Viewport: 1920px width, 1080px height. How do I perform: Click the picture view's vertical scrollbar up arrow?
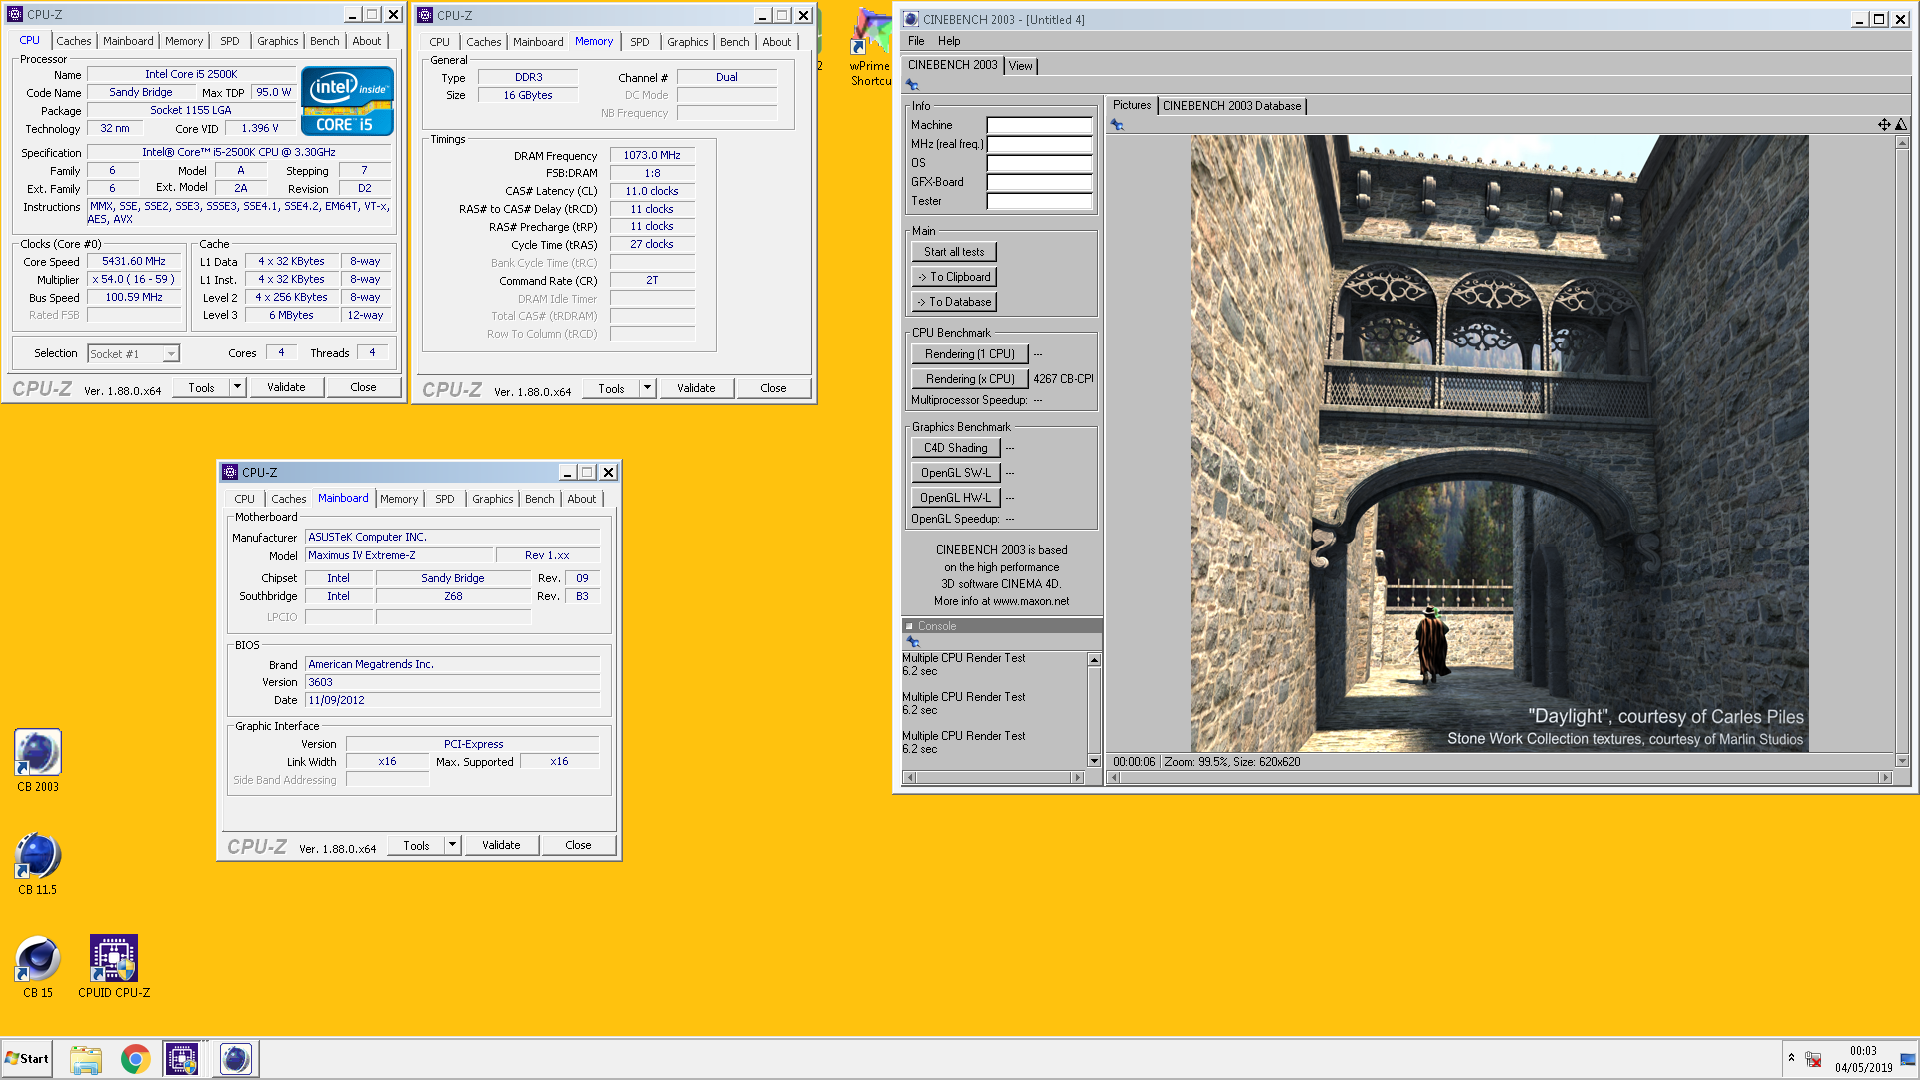point(1902,143)
